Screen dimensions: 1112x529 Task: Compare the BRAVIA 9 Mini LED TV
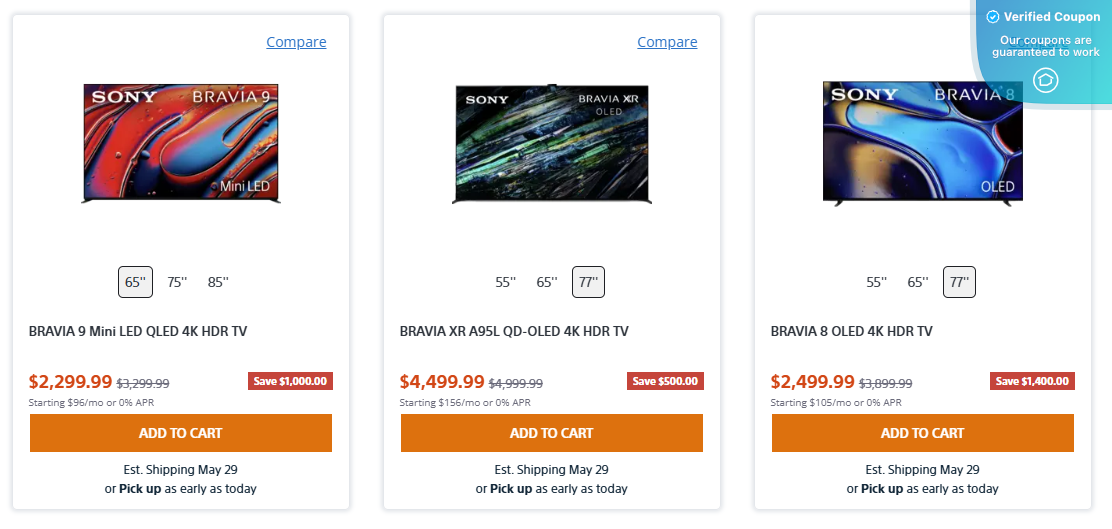[296, 42]
